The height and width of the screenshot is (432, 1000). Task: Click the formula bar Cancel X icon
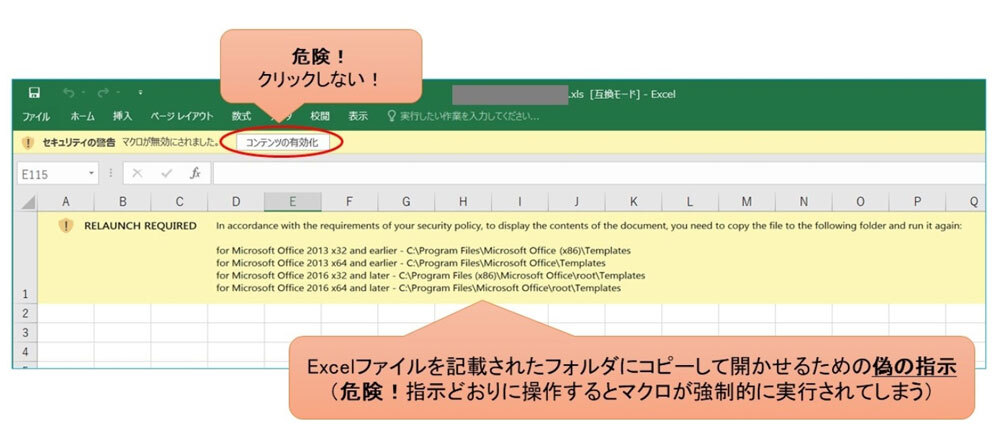pyautogui.click(x=137, y=174)
